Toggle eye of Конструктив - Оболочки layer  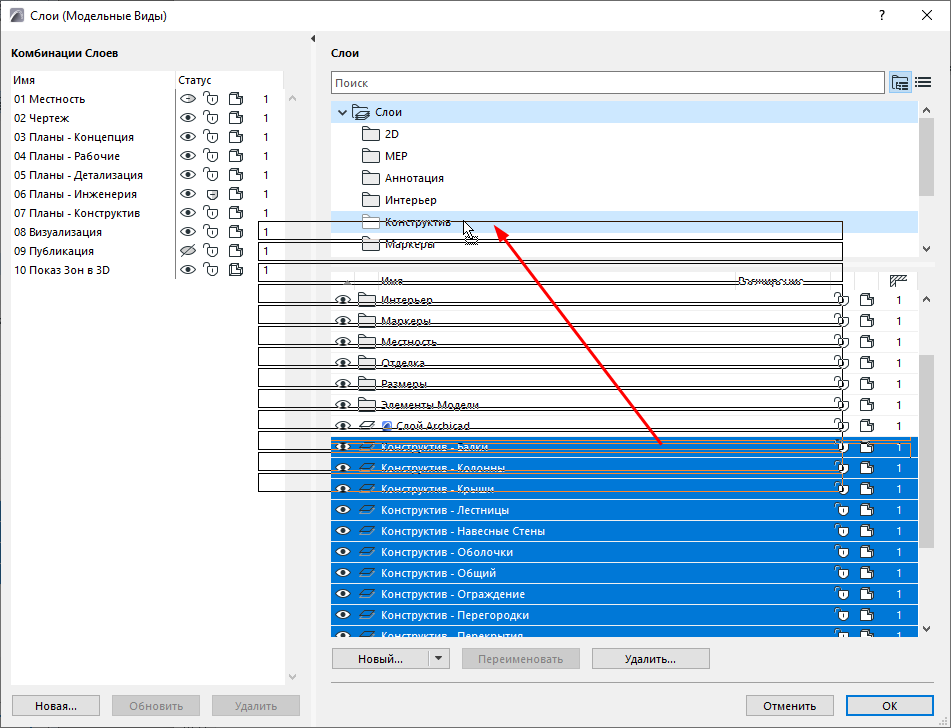[x=343, y=552]
